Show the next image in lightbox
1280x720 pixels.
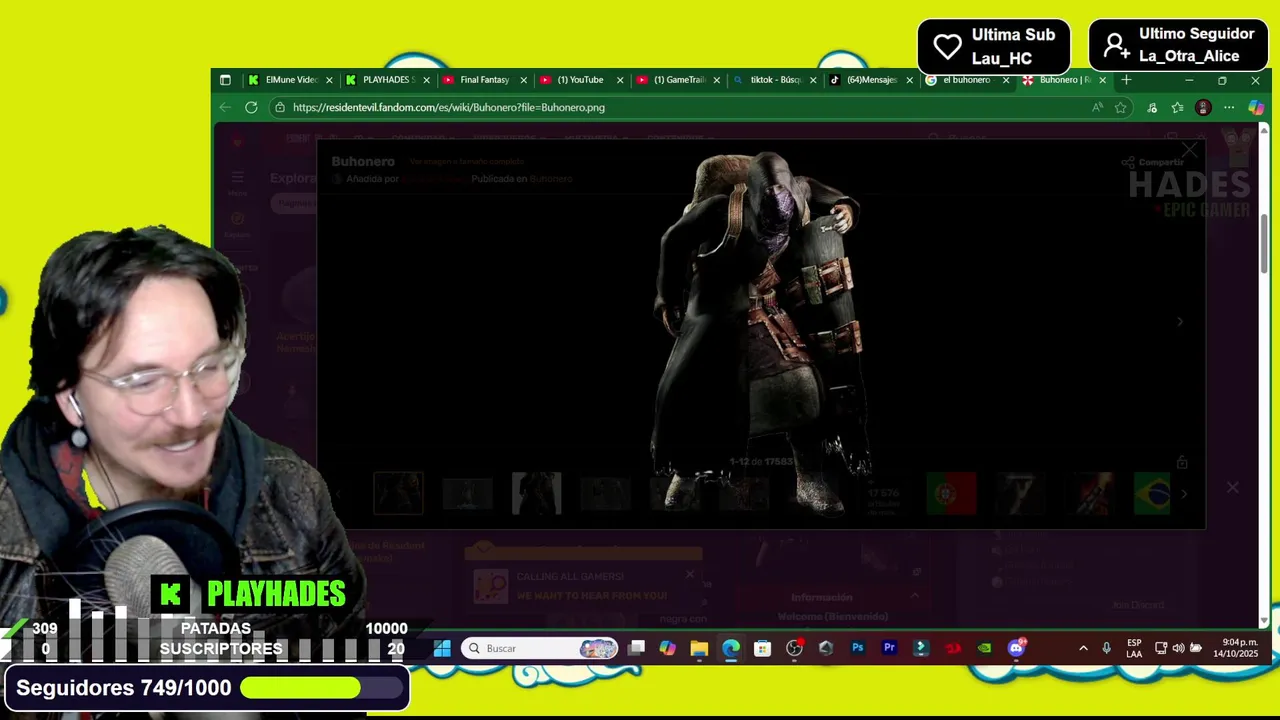(1180, 321)
